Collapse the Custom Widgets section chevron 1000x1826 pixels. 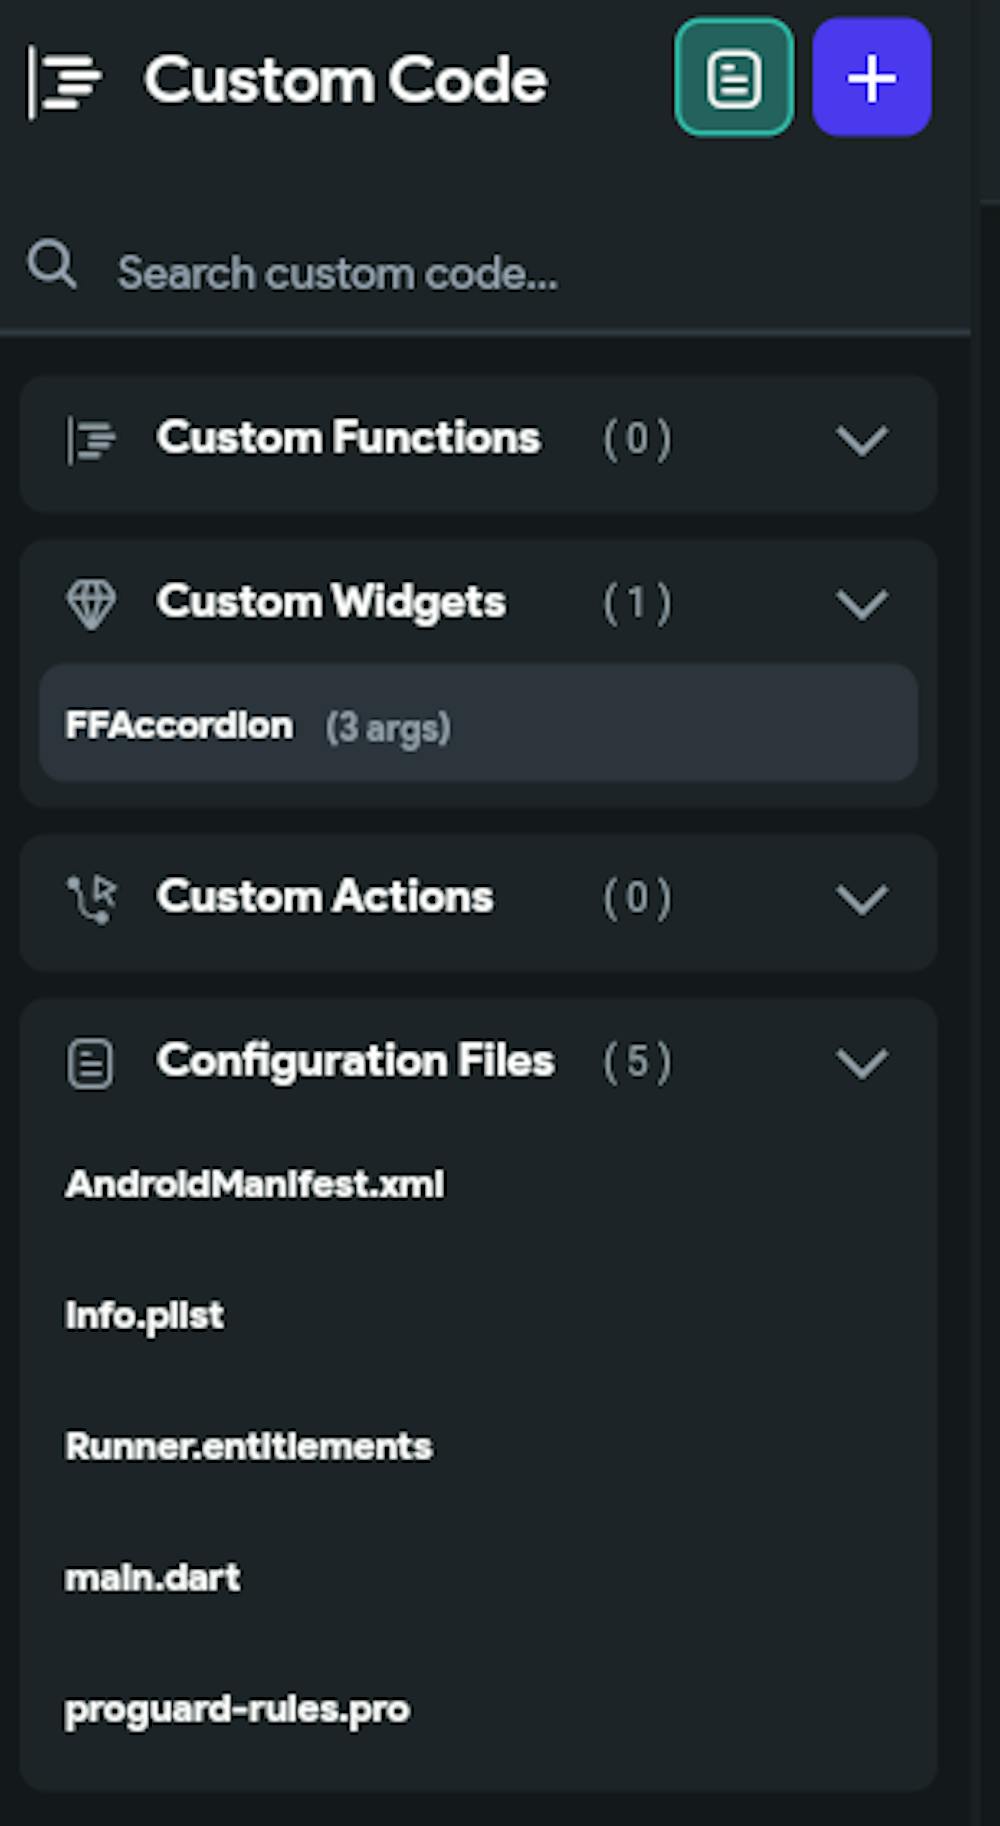click(x=862, y=604)
